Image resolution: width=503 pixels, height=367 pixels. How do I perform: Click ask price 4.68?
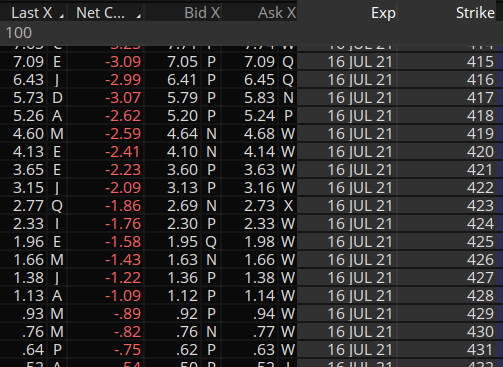point(260,134)
